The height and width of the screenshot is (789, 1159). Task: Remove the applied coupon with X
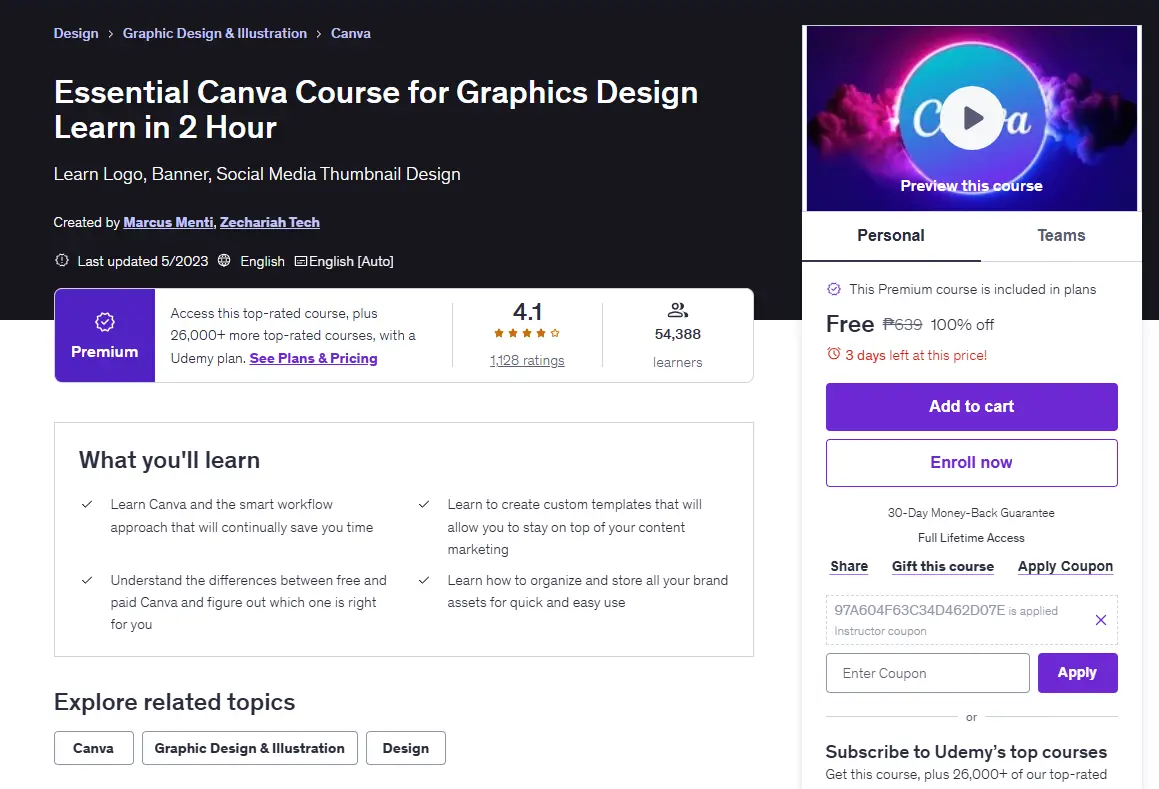(x=1101, y=620)
